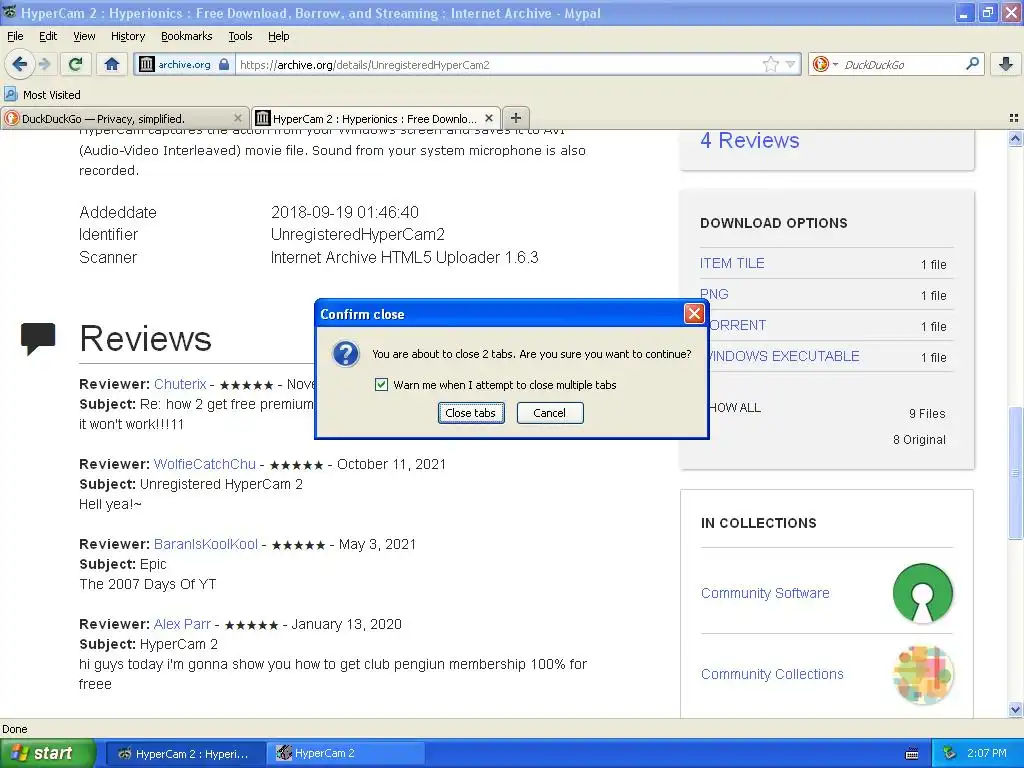Open the Windows start button
Screen dimensions: 1024x768
tap(48, 753)
